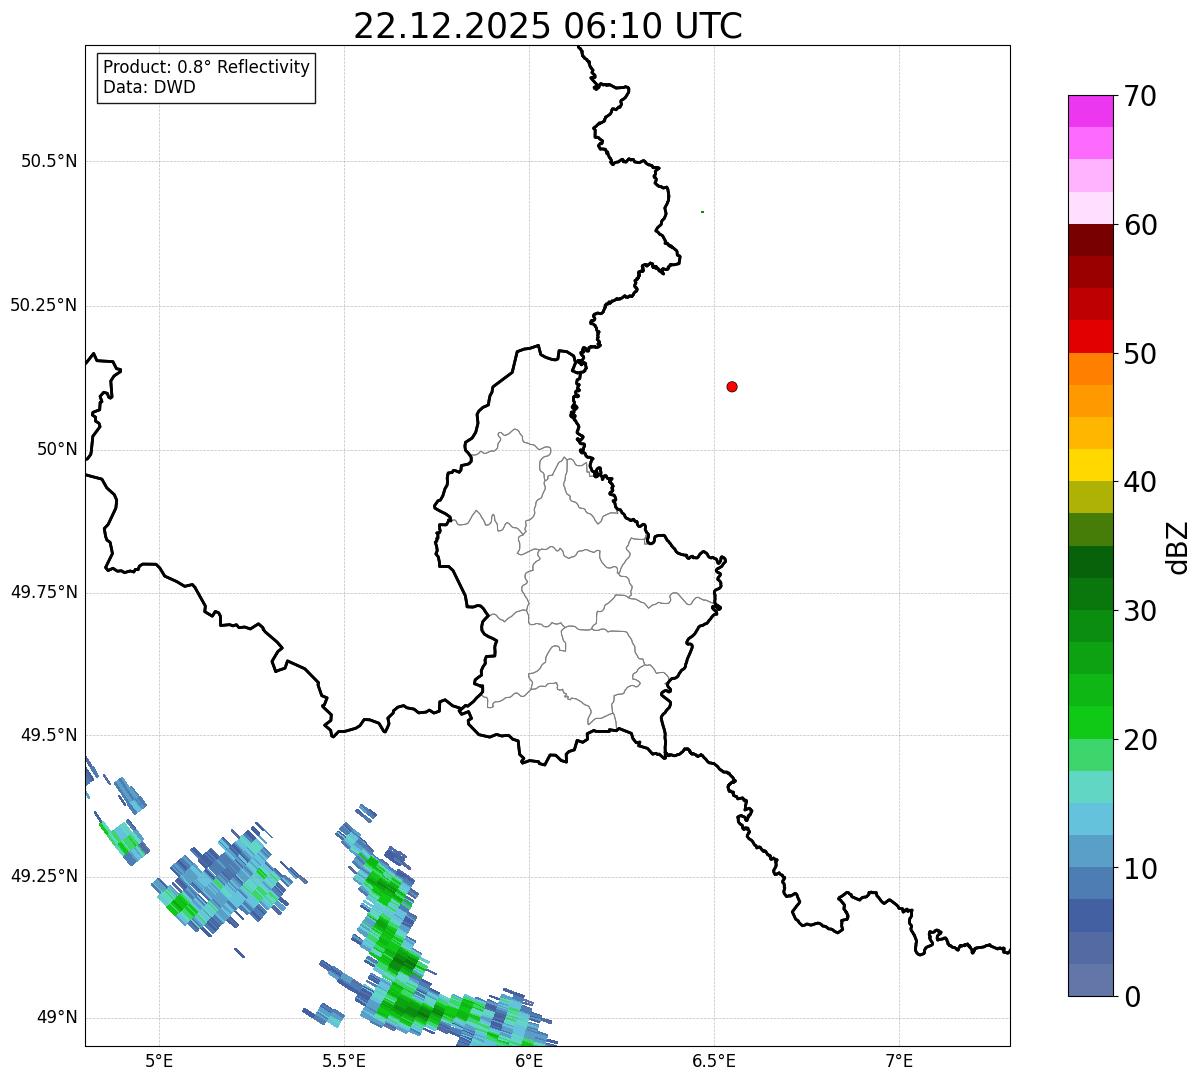Click the small green echo near 50.4°N
The width and height of the screenshot is (1202, 1081).
[702, 212]
